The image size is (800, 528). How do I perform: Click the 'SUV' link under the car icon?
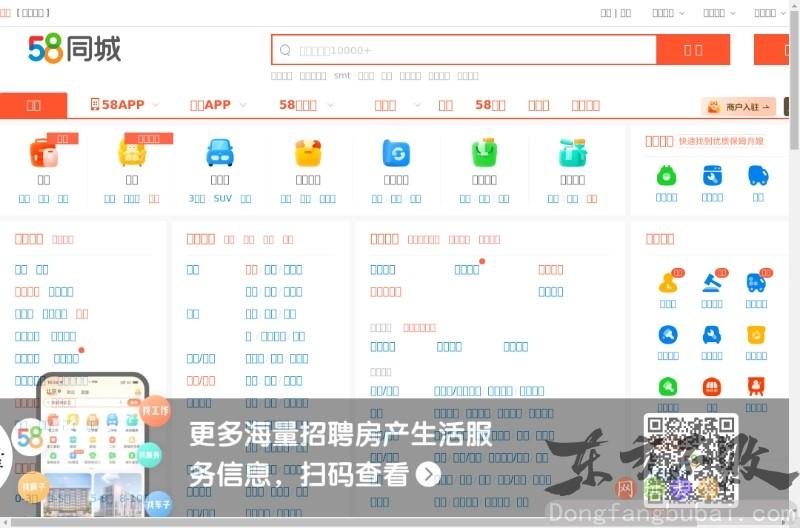[x=222, y=198]
